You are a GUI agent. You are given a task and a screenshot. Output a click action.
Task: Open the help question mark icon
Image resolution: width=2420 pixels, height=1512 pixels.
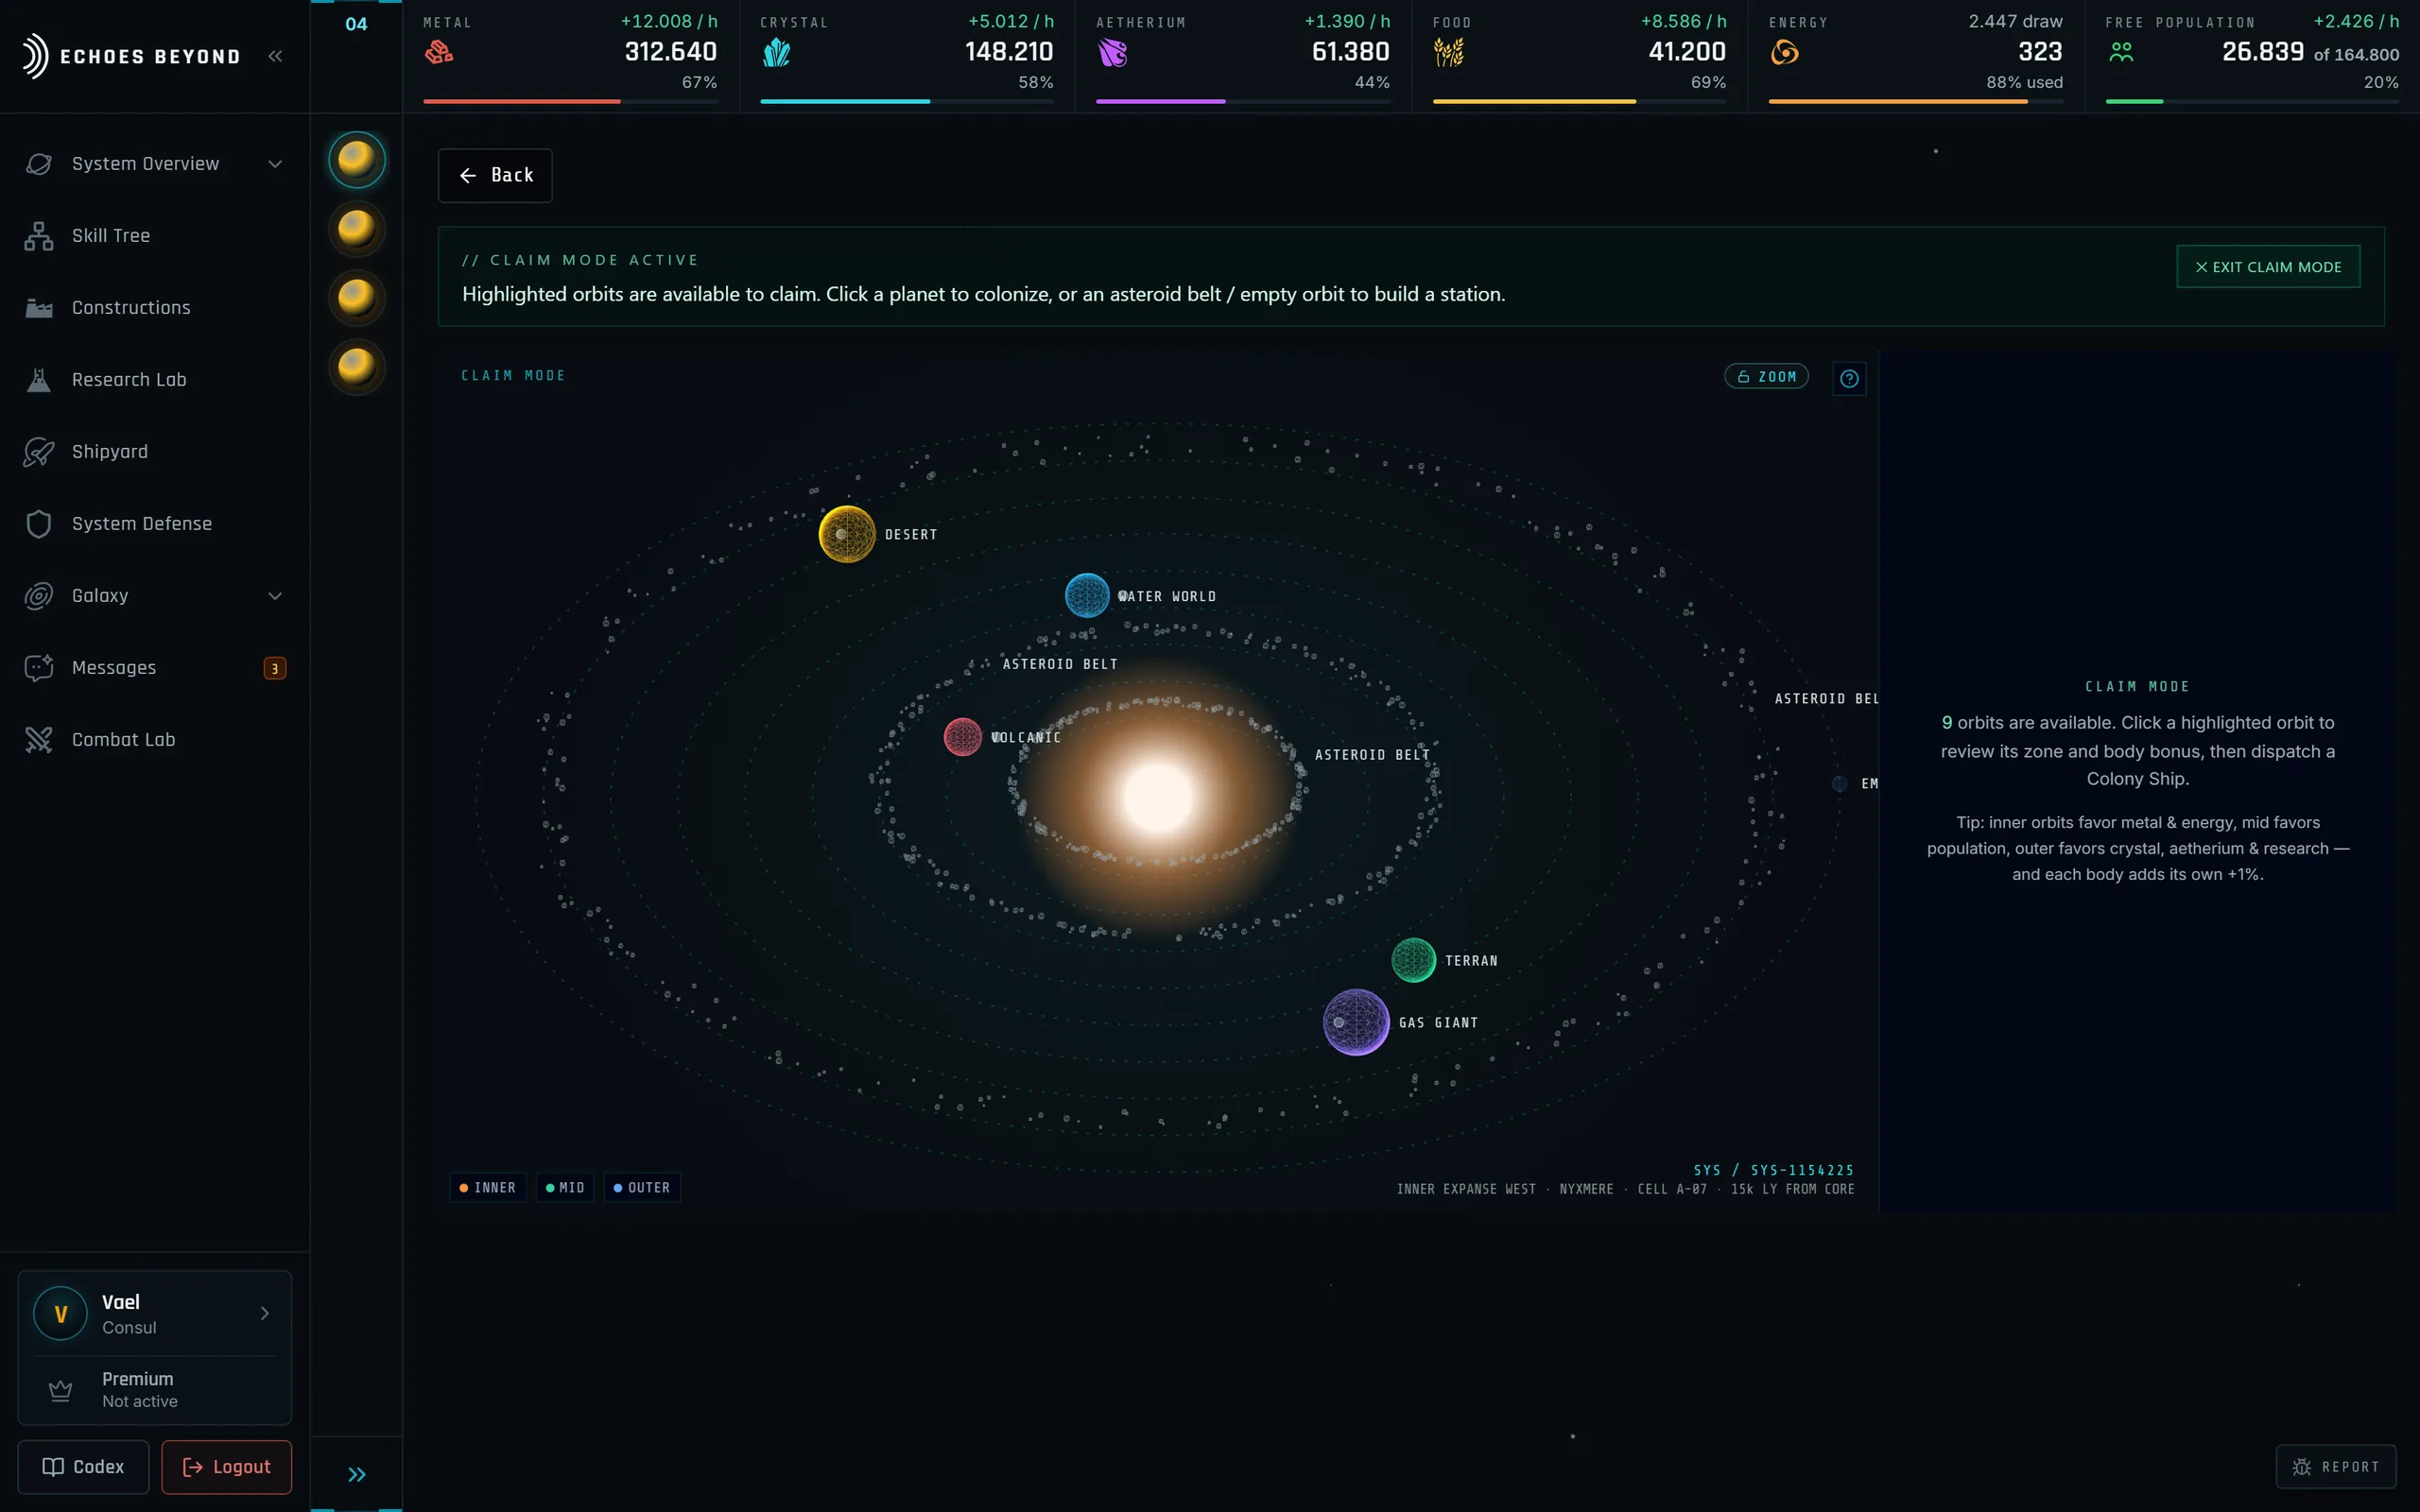click(x=1849, y=378)
